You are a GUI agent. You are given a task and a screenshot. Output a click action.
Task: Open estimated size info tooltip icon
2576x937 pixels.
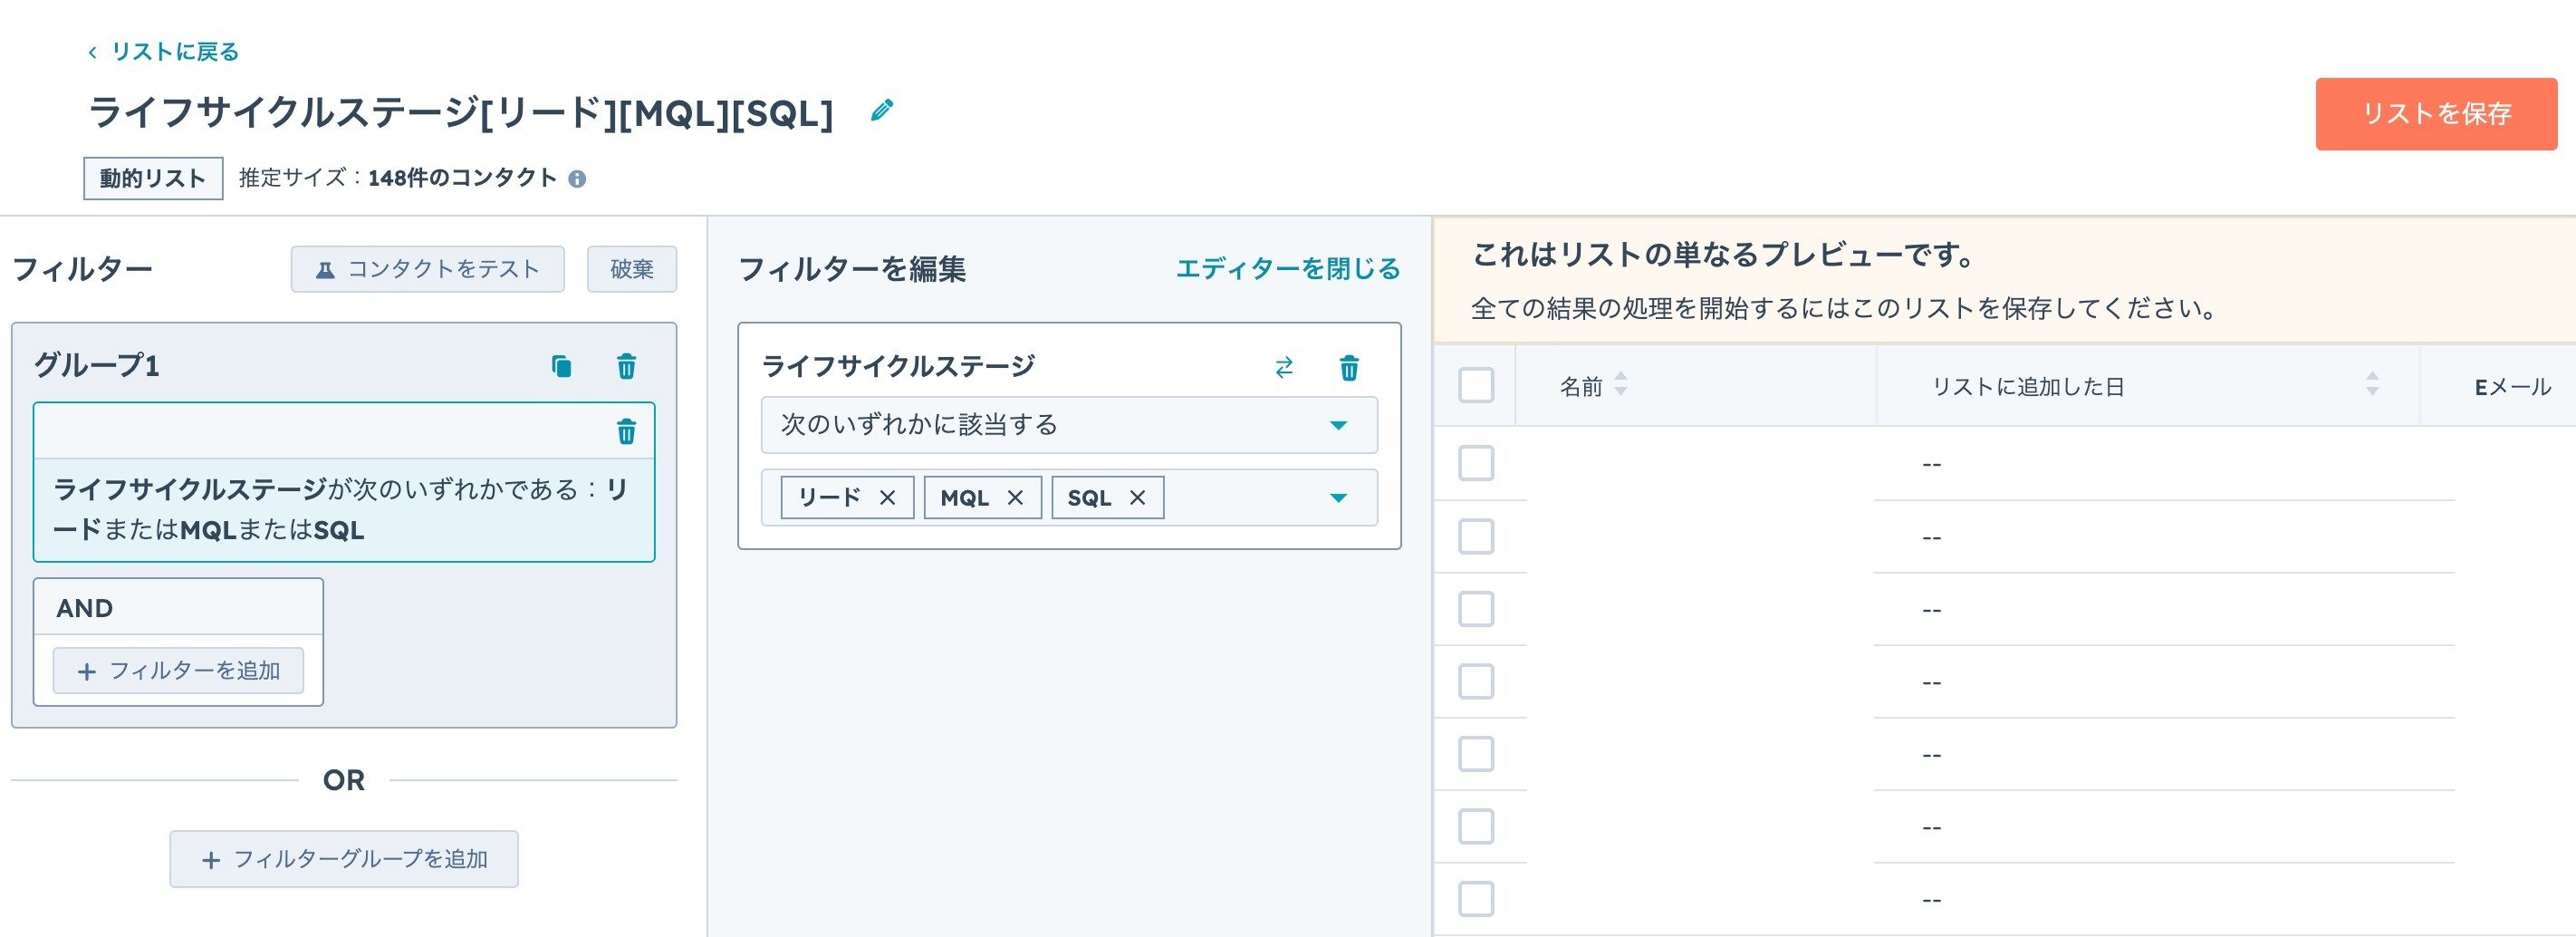pos(577,179)
